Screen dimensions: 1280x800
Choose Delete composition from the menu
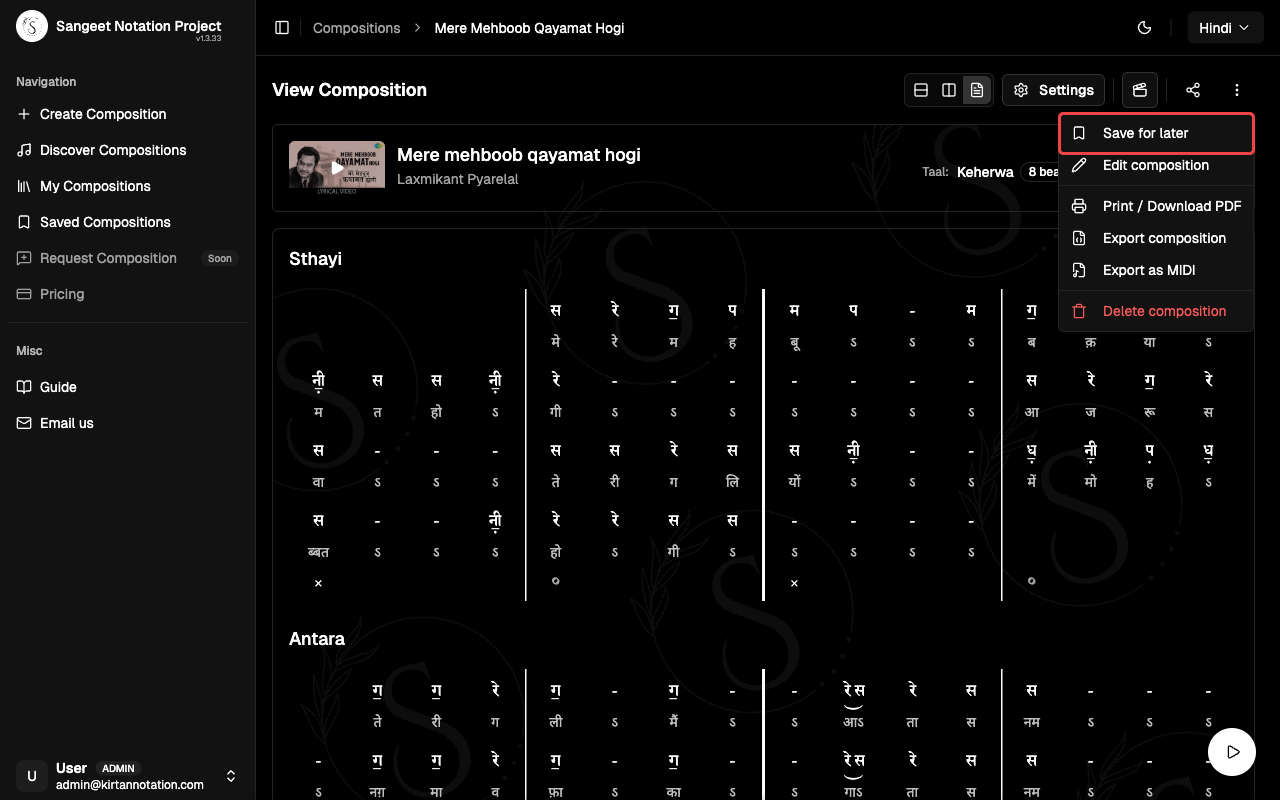tap(1164, 311)
